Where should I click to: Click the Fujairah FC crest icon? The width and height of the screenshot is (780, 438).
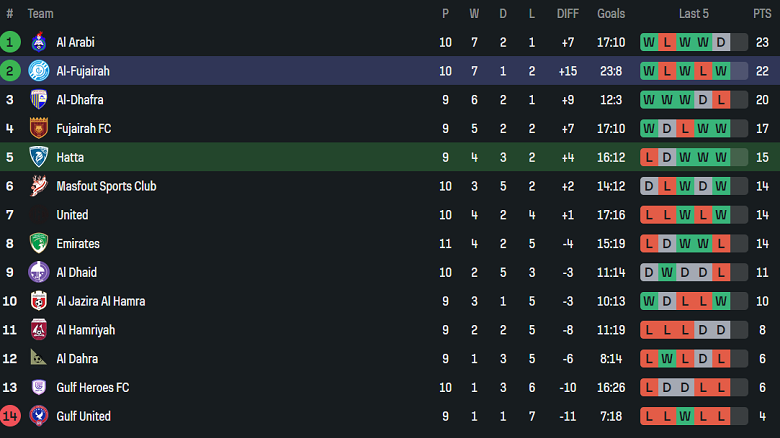[39, 129]
